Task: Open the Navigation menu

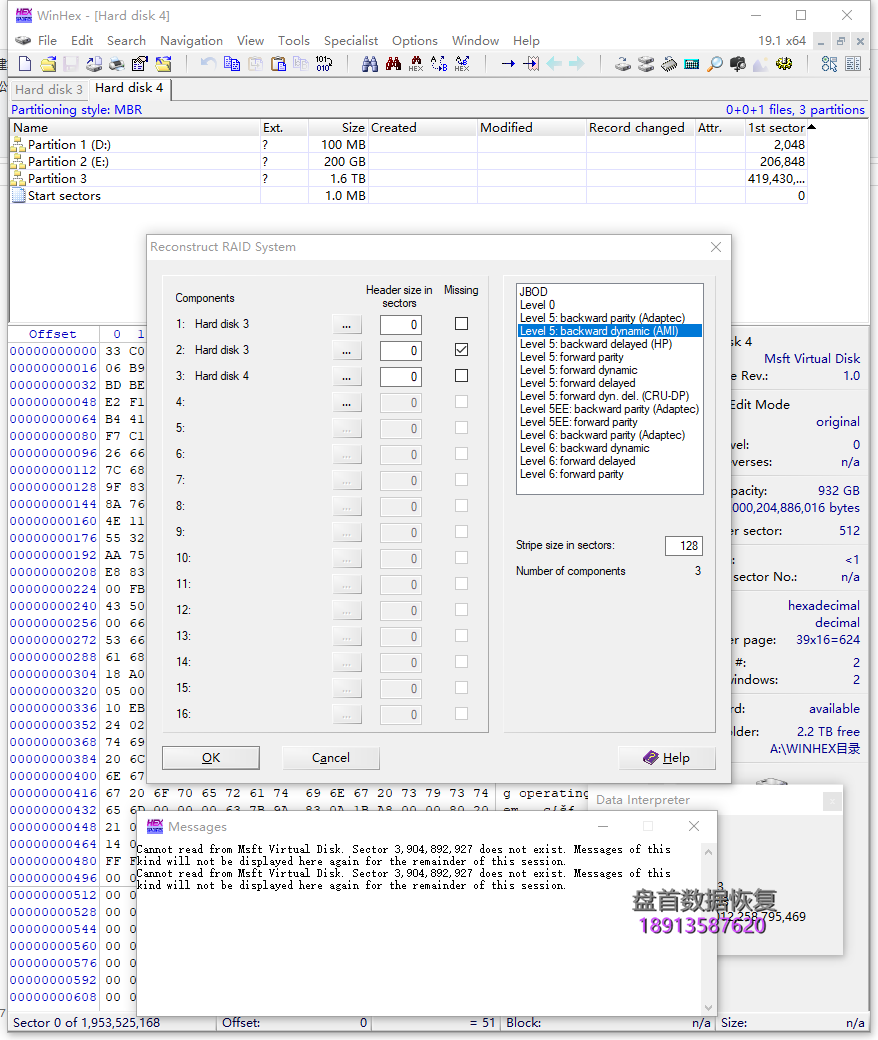Action: click(191, 40)
